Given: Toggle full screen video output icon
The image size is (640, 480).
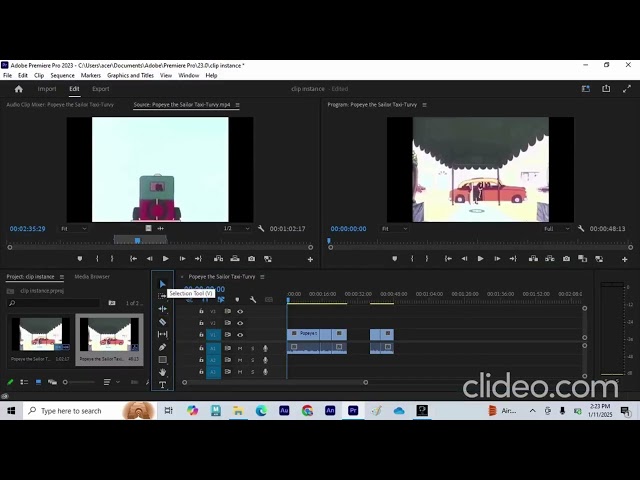Looking at the screenshot, I should pos(627,89).
